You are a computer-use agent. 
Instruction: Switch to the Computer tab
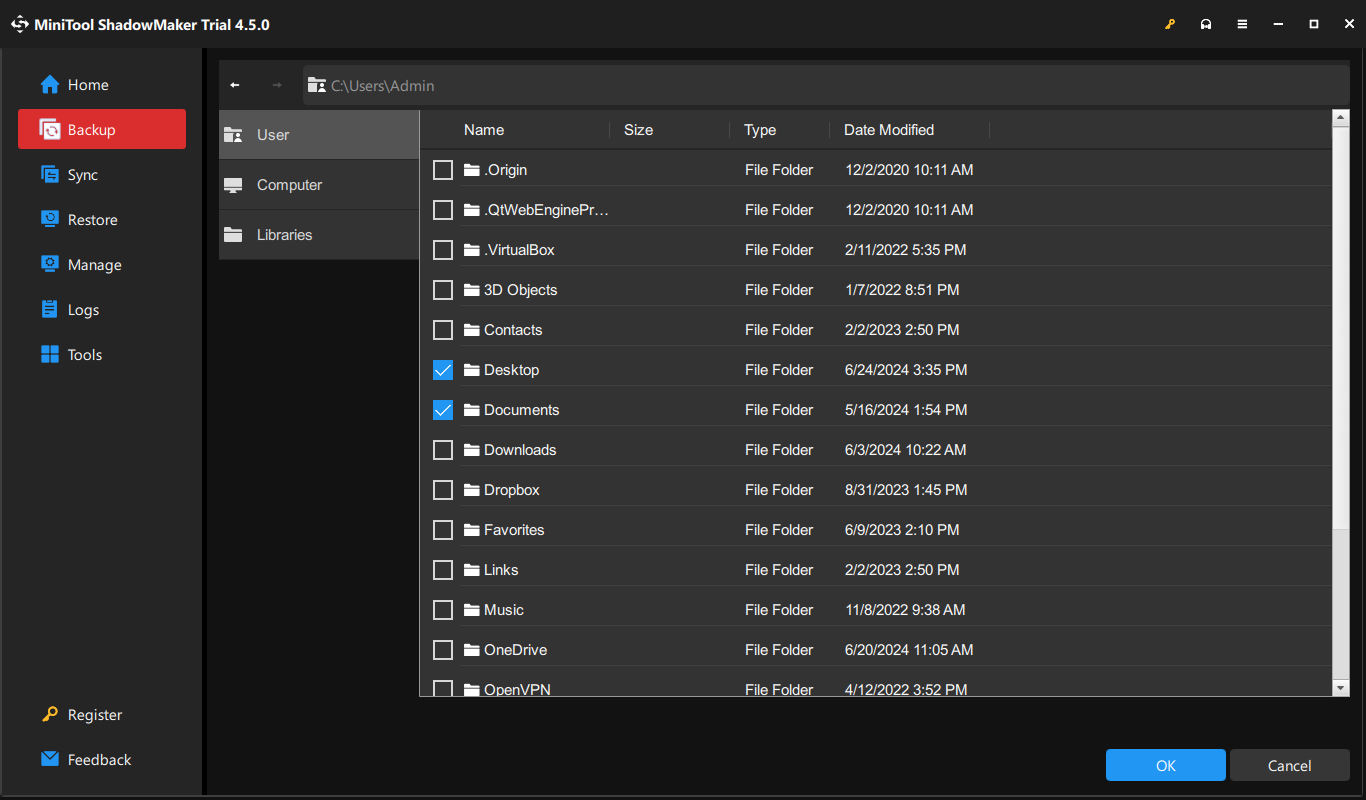[x=289, y=185]
